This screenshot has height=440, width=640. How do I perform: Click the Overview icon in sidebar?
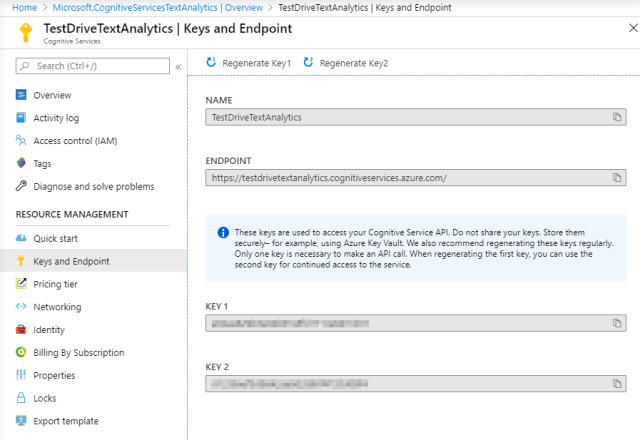[x=21, y=95]
